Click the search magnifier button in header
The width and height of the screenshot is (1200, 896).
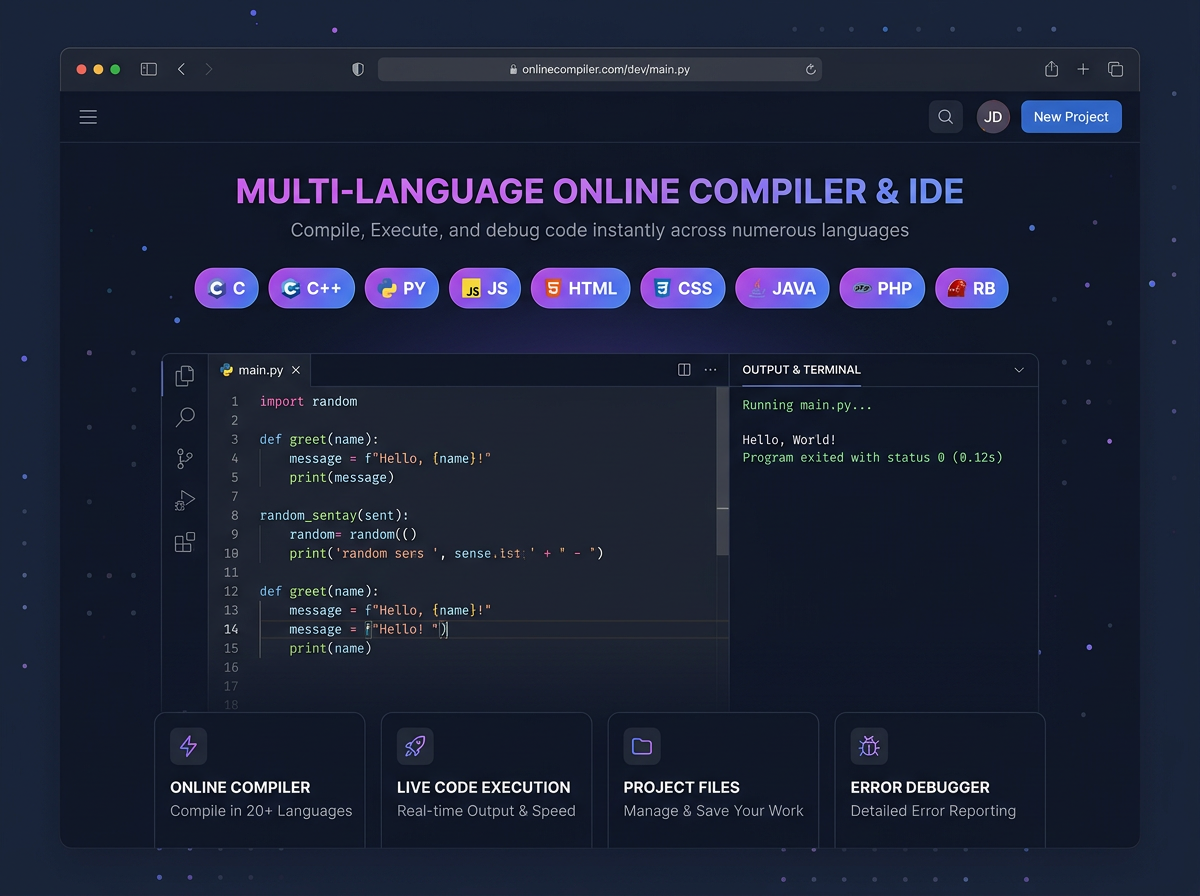click(945, 117)
